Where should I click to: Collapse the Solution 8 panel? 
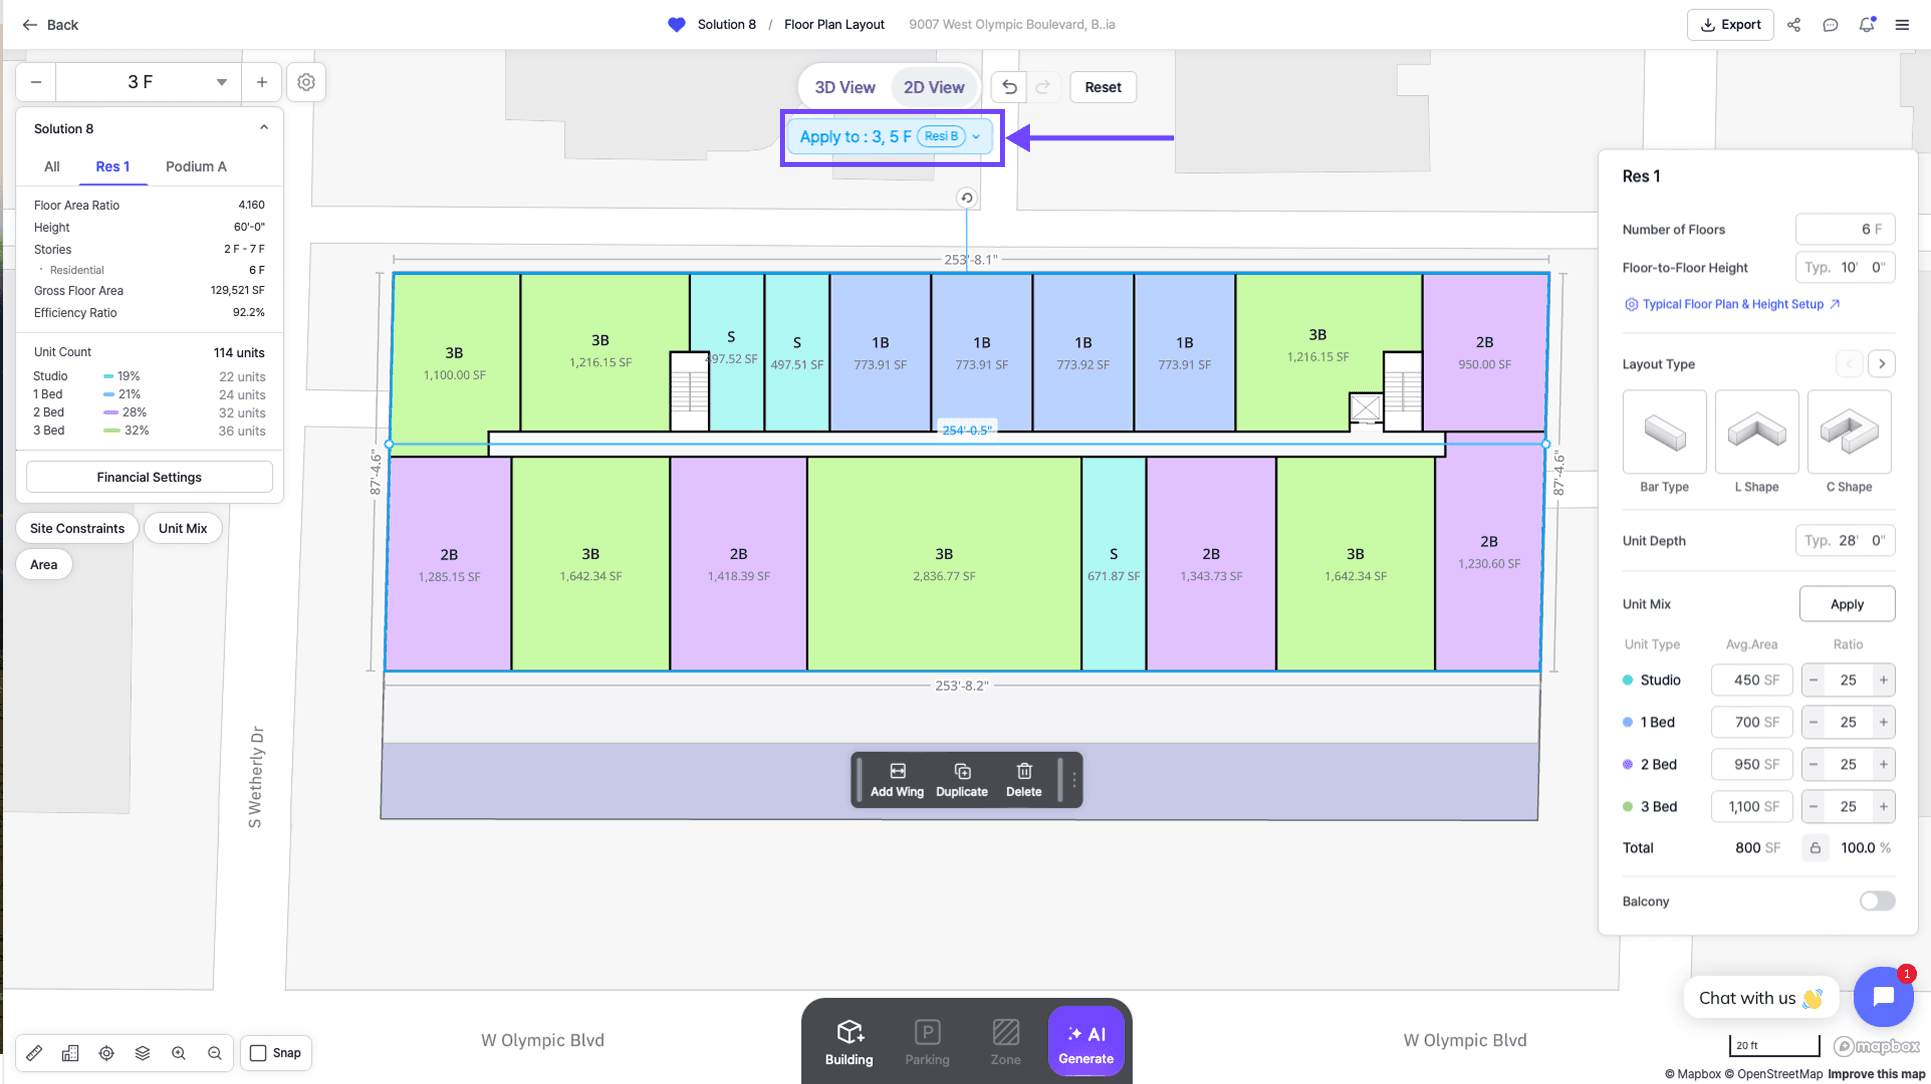click(264, 128)
